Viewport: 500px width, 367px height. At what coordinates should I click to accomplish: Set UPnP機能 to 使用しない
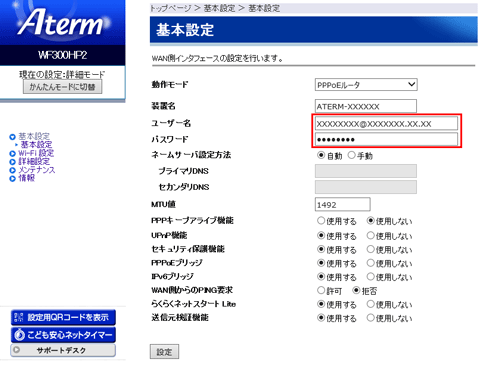[x=370, y=236]
